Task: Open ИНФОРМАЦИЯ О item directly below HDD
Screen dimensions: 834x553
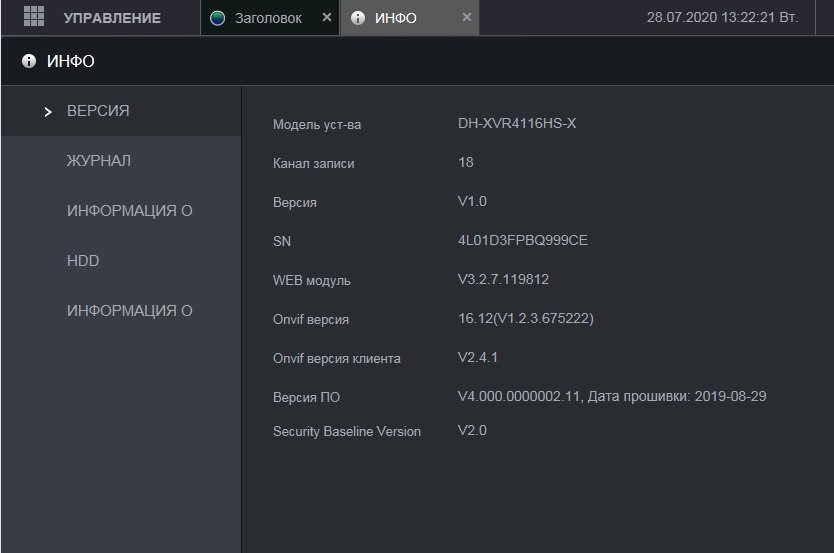Action: click(129, 311)
